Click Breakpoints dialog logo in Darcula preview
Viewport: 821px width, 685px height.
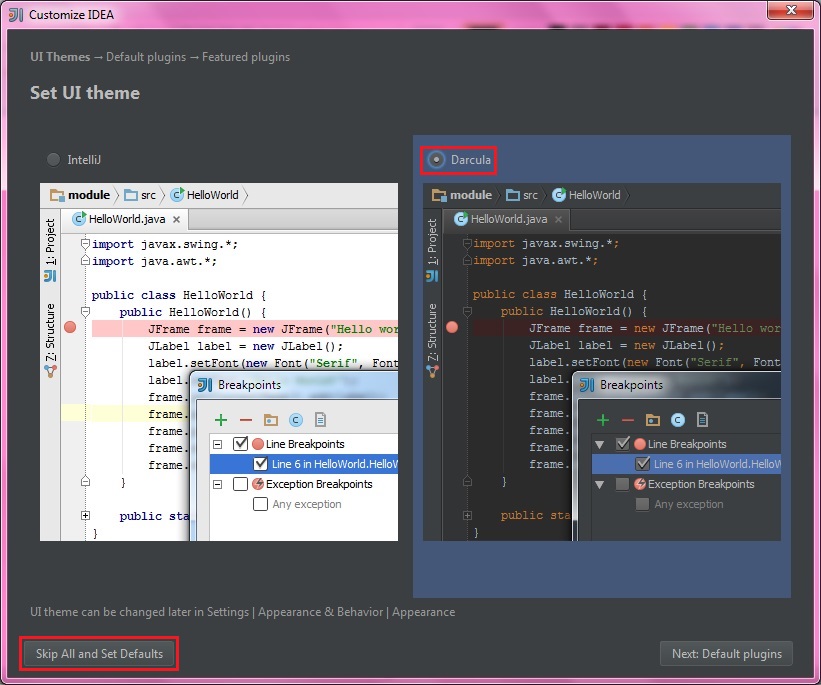(x=587, y=385)
